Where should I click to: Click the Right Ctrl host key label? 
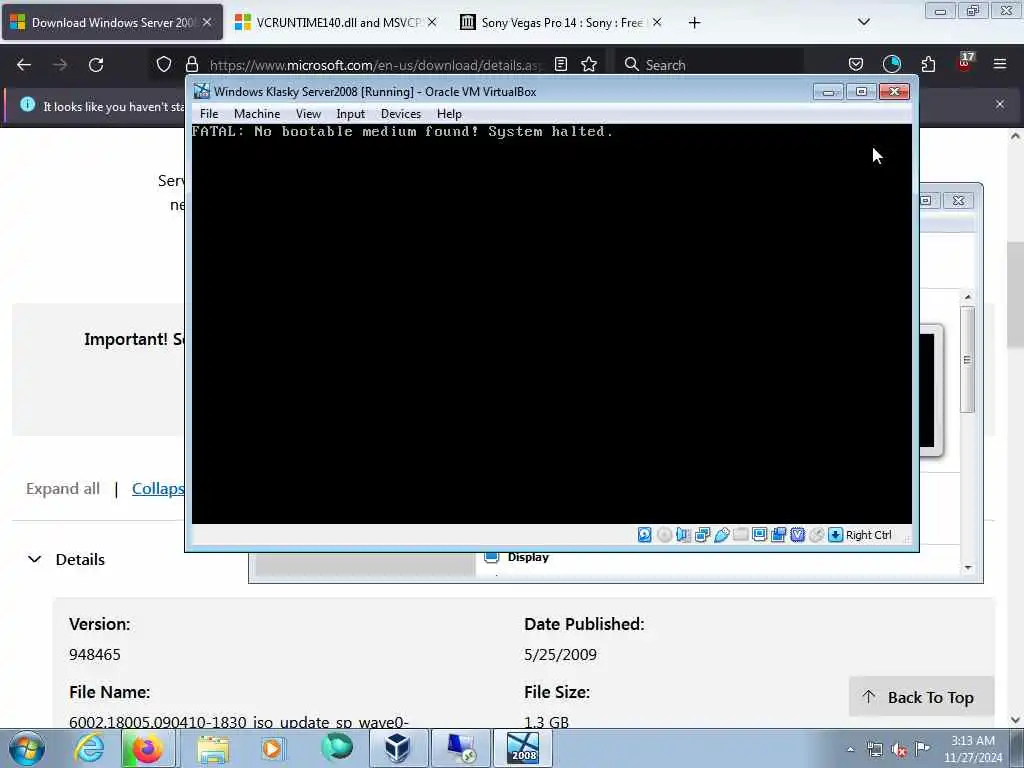click(869, 535)
